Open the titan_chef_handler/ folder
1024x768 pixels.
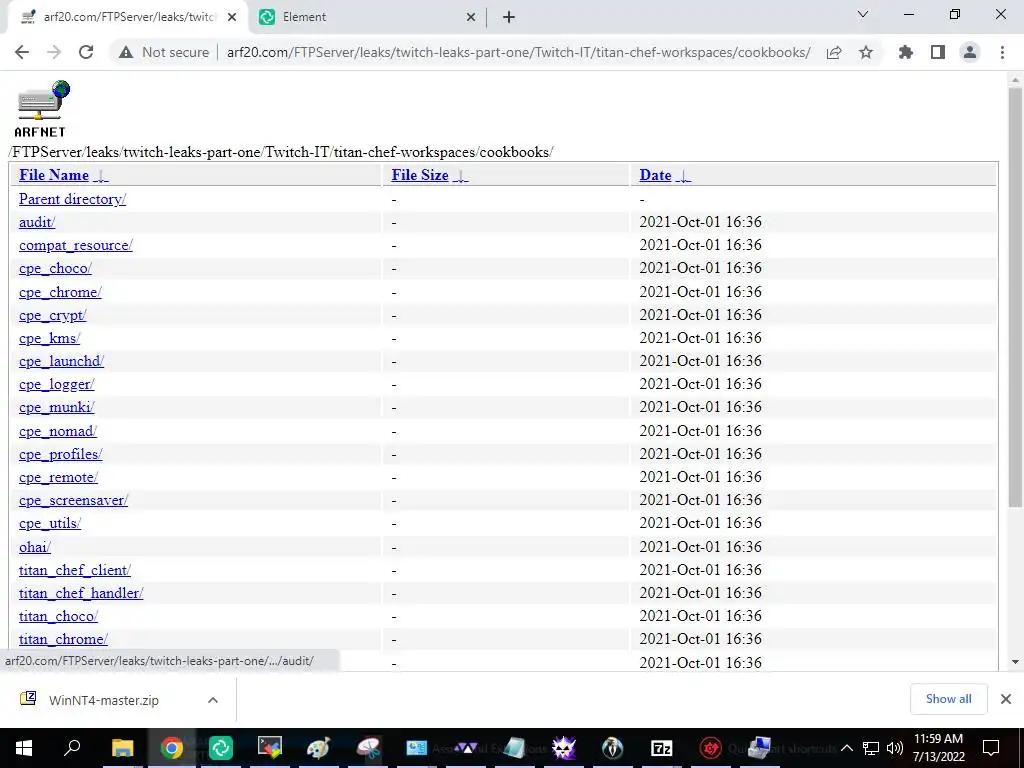81,593
